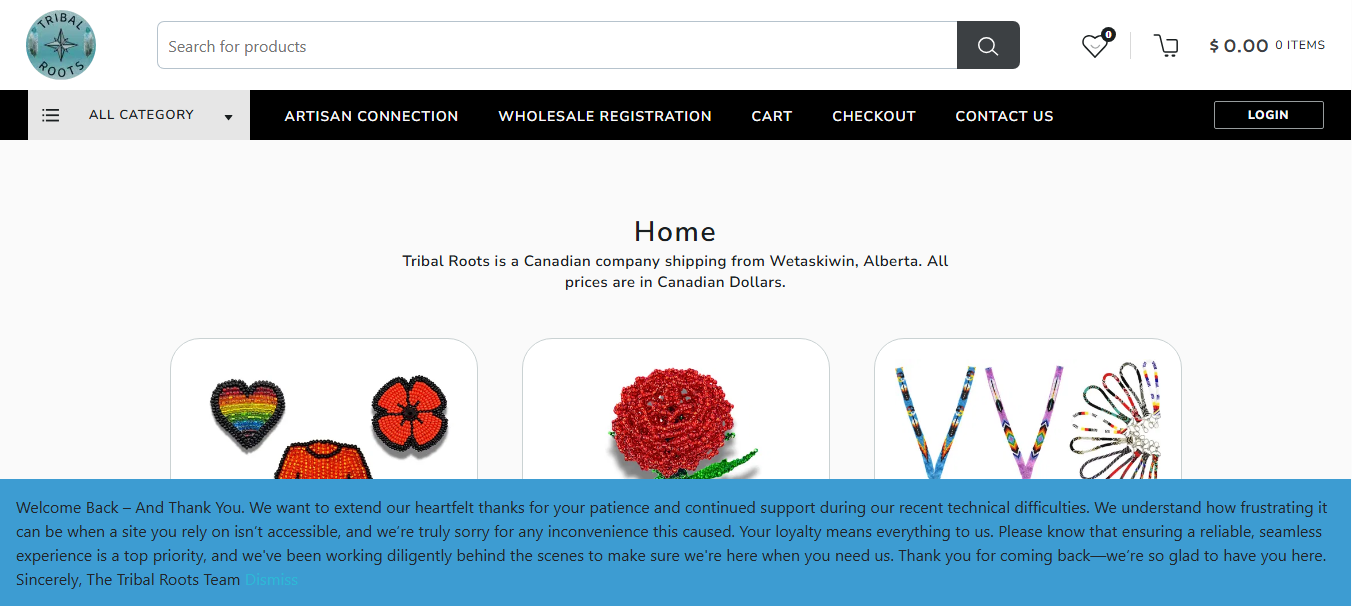Screen dimensions: 1352x606
Task: Click the Tribal Roots logo
Action: pyautogui.click(x=61, y=45)
